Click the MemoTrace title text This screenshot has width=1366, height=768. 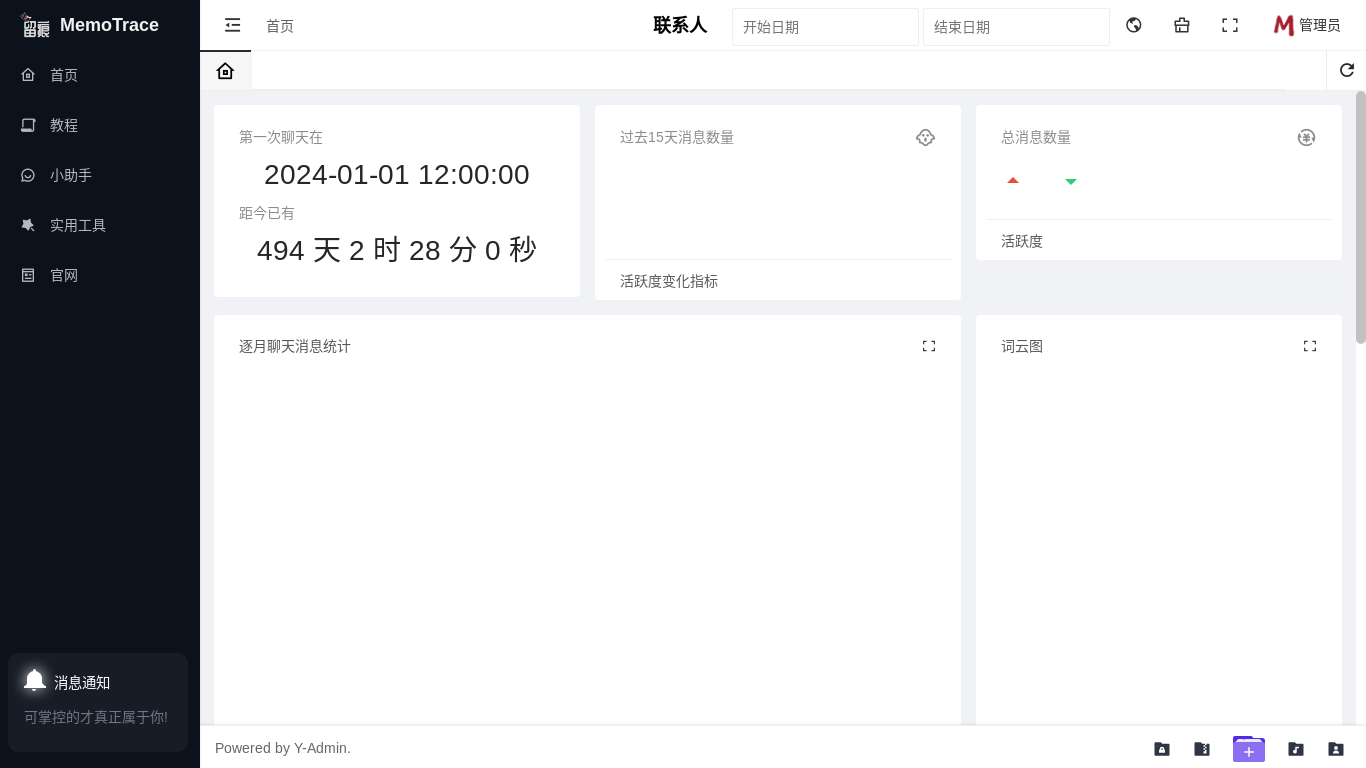[109, 25]
